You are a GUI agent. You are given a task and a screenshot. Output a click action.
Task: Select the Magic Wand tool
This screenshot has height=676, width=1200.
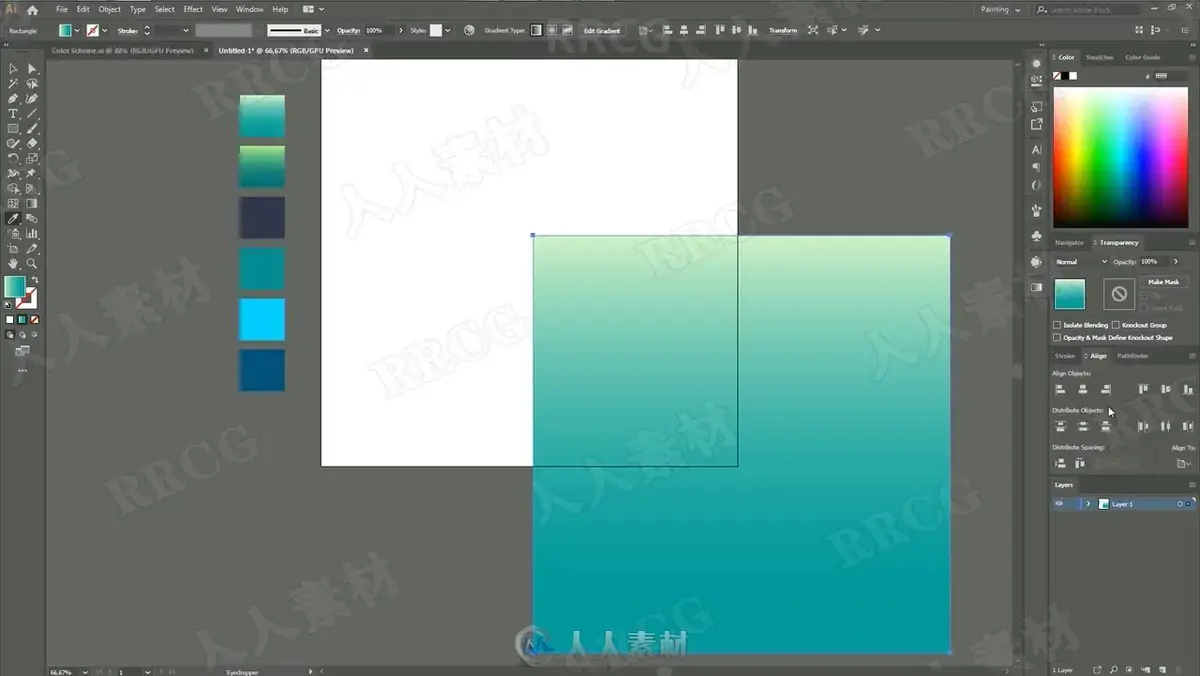tap(13, 84)
